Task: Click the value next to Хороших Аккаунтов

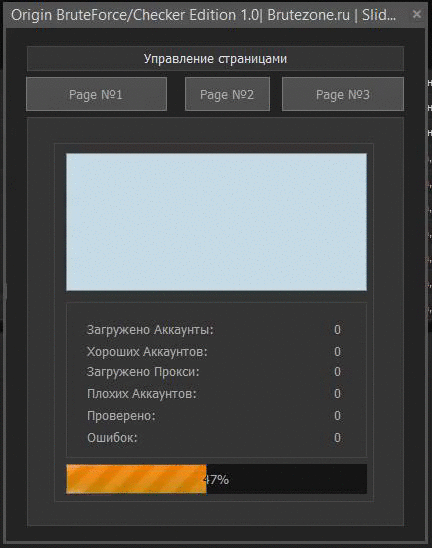Action: click(337, 352)
